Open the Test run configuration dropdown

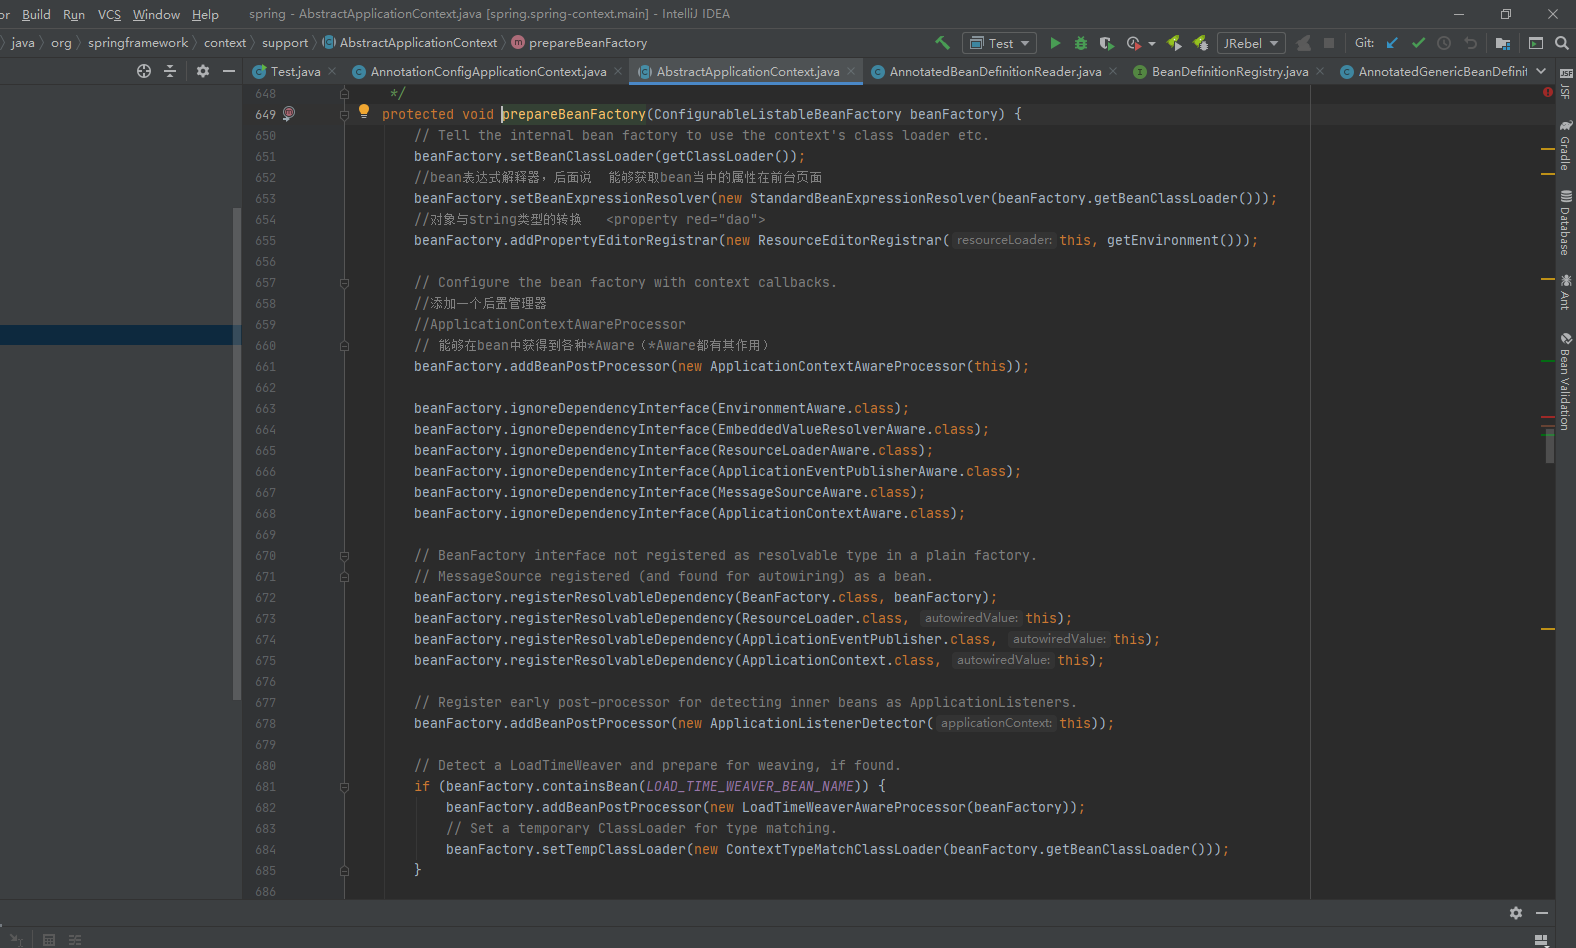click(x=999, y=43)
